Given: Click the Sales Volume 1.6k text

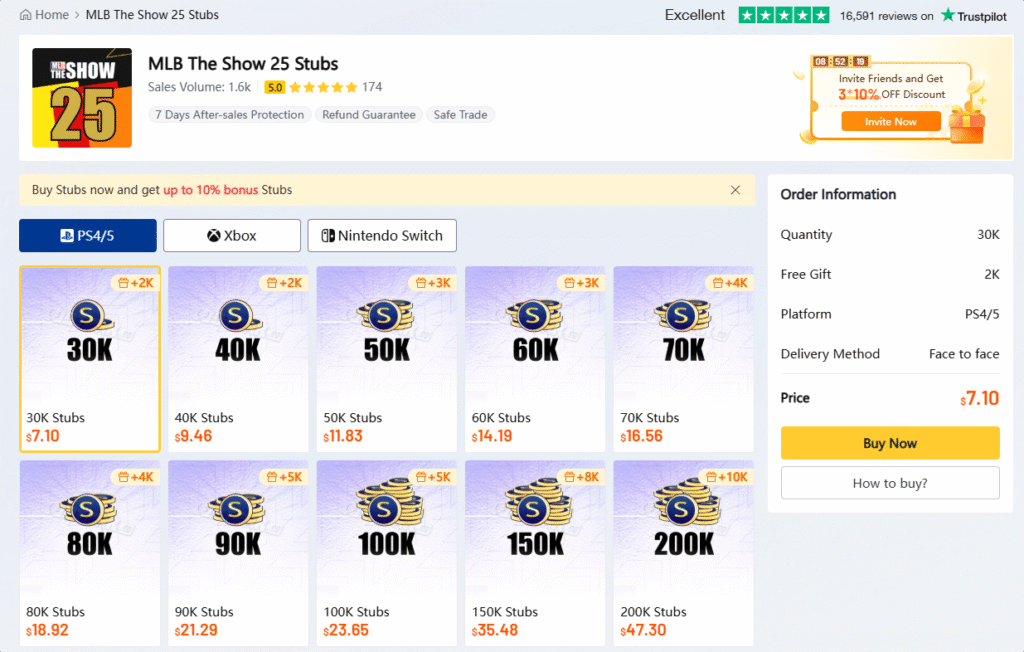Looking at the screenshot, I should 199,88.
